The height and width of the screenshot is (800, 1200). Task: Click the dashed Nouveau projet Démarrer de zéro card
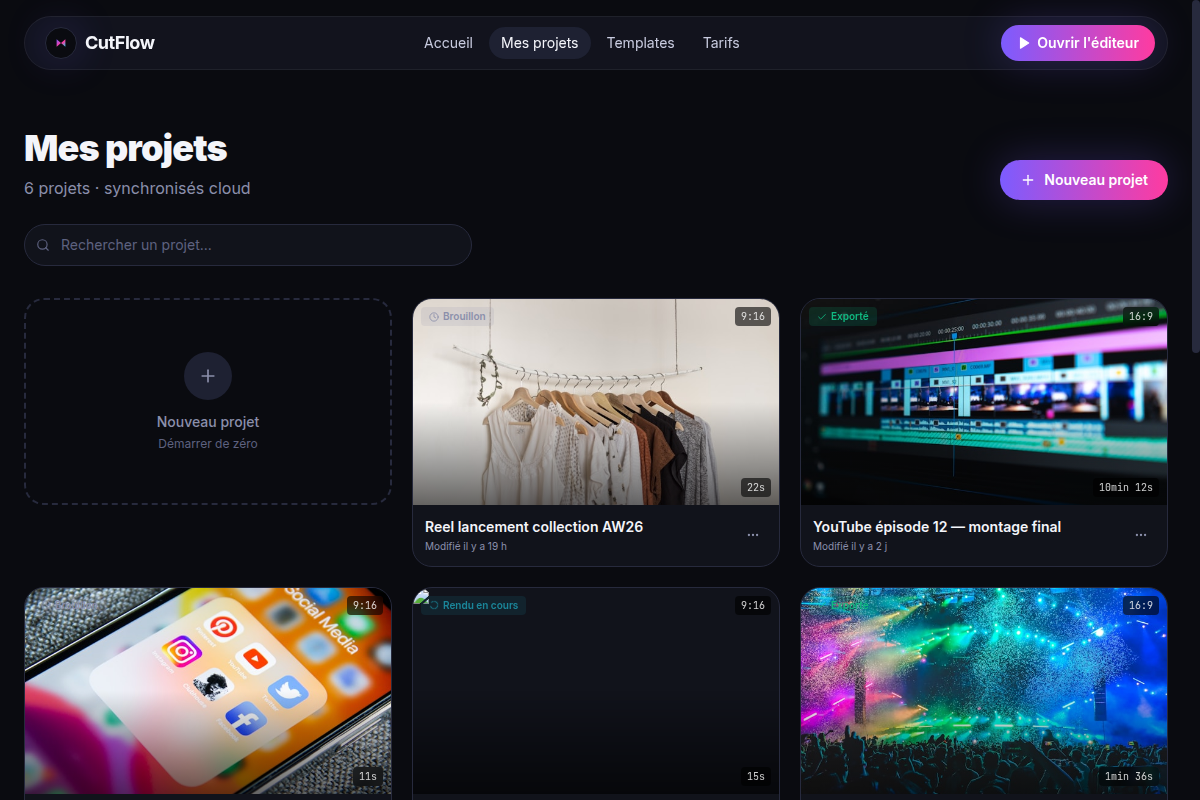(208, 401)
